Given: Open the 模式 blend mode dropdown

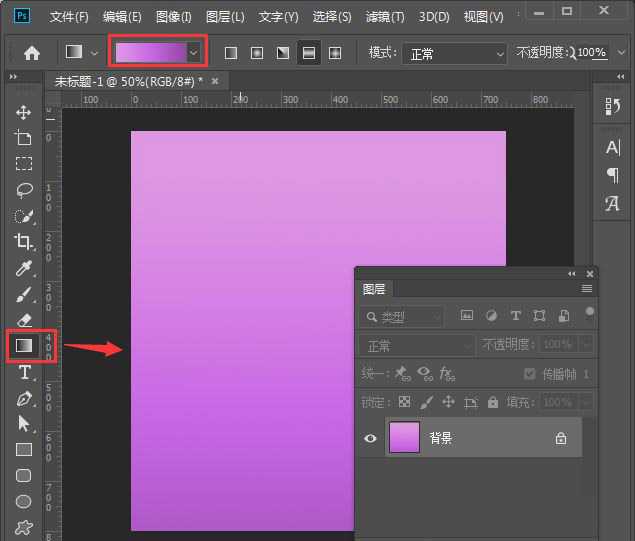Looking at the screenshot, I should [457, 53].
